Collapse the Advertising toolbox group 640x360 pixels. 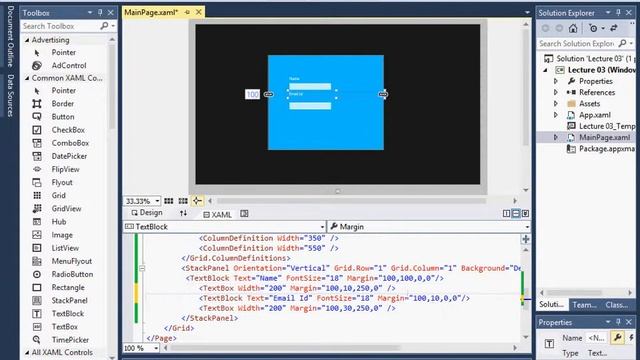(27, 40)
